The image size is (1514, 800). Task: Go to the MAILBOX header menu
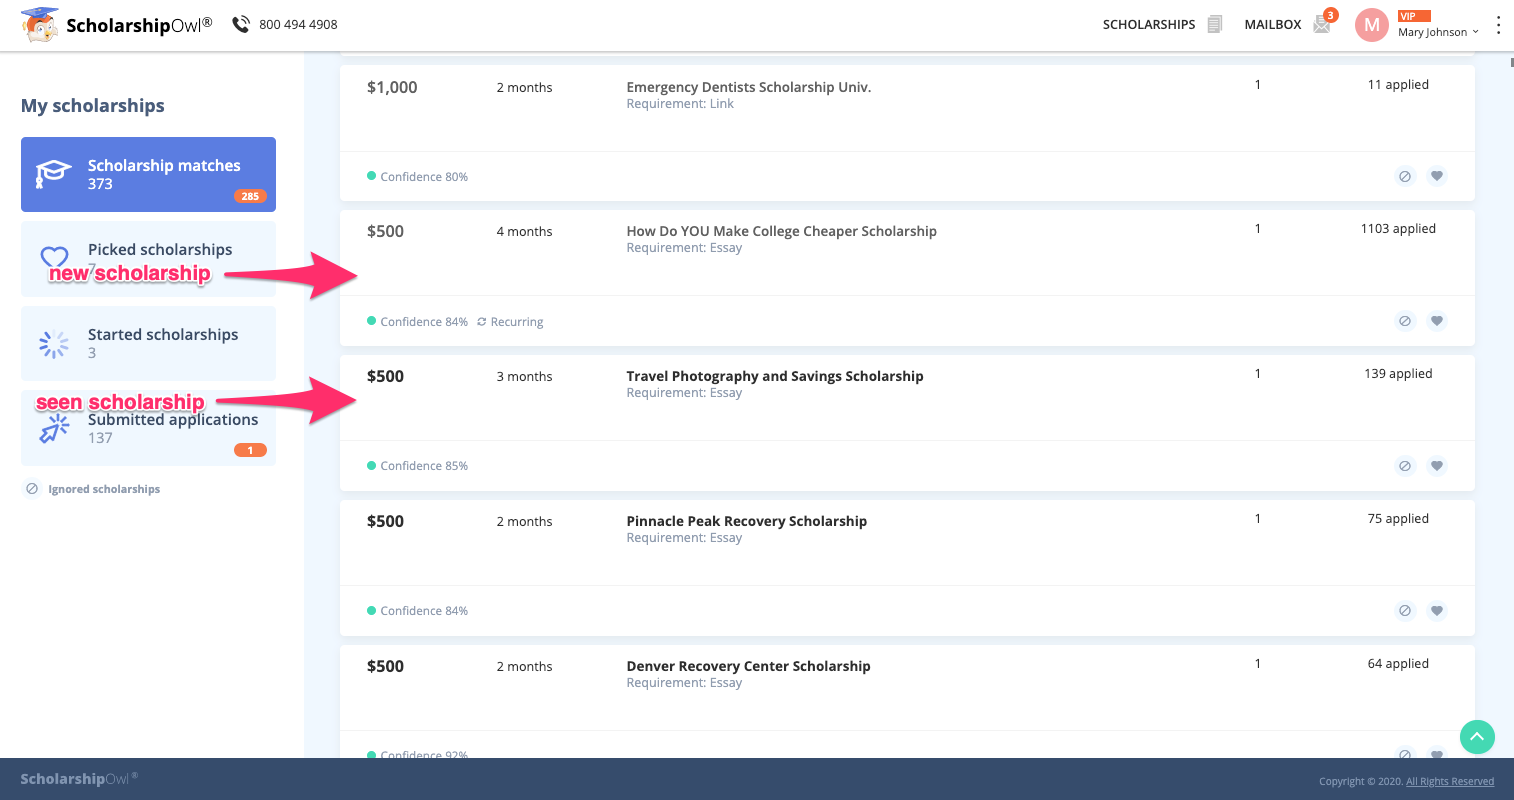pyautogui.click(x=1273, y=25)
